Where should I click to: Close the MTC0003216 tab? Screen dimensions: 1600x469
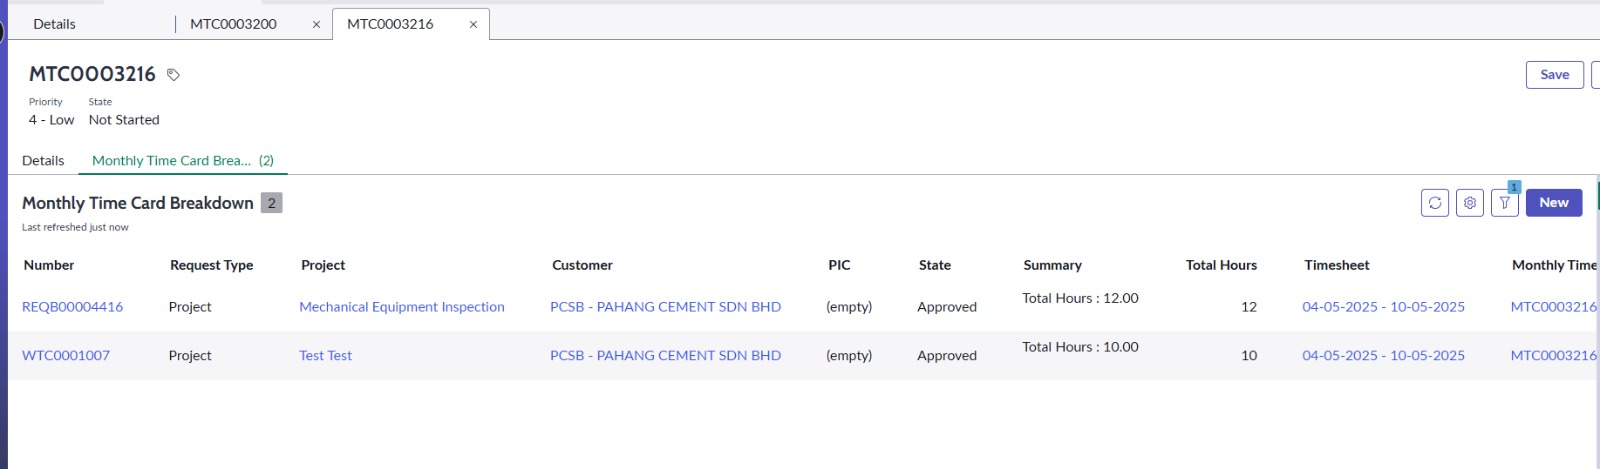(473, 25)
